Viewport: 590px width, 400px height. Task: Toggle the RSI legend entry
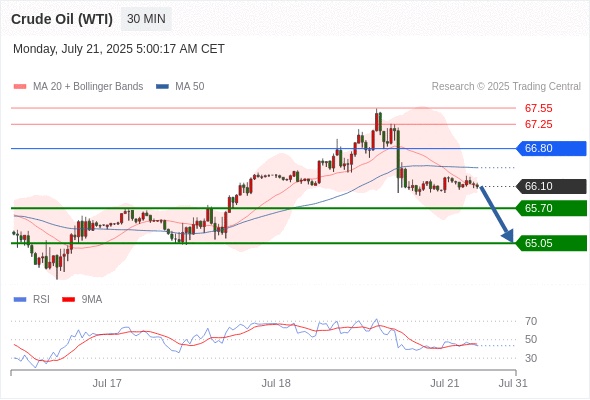pos(32,300)
